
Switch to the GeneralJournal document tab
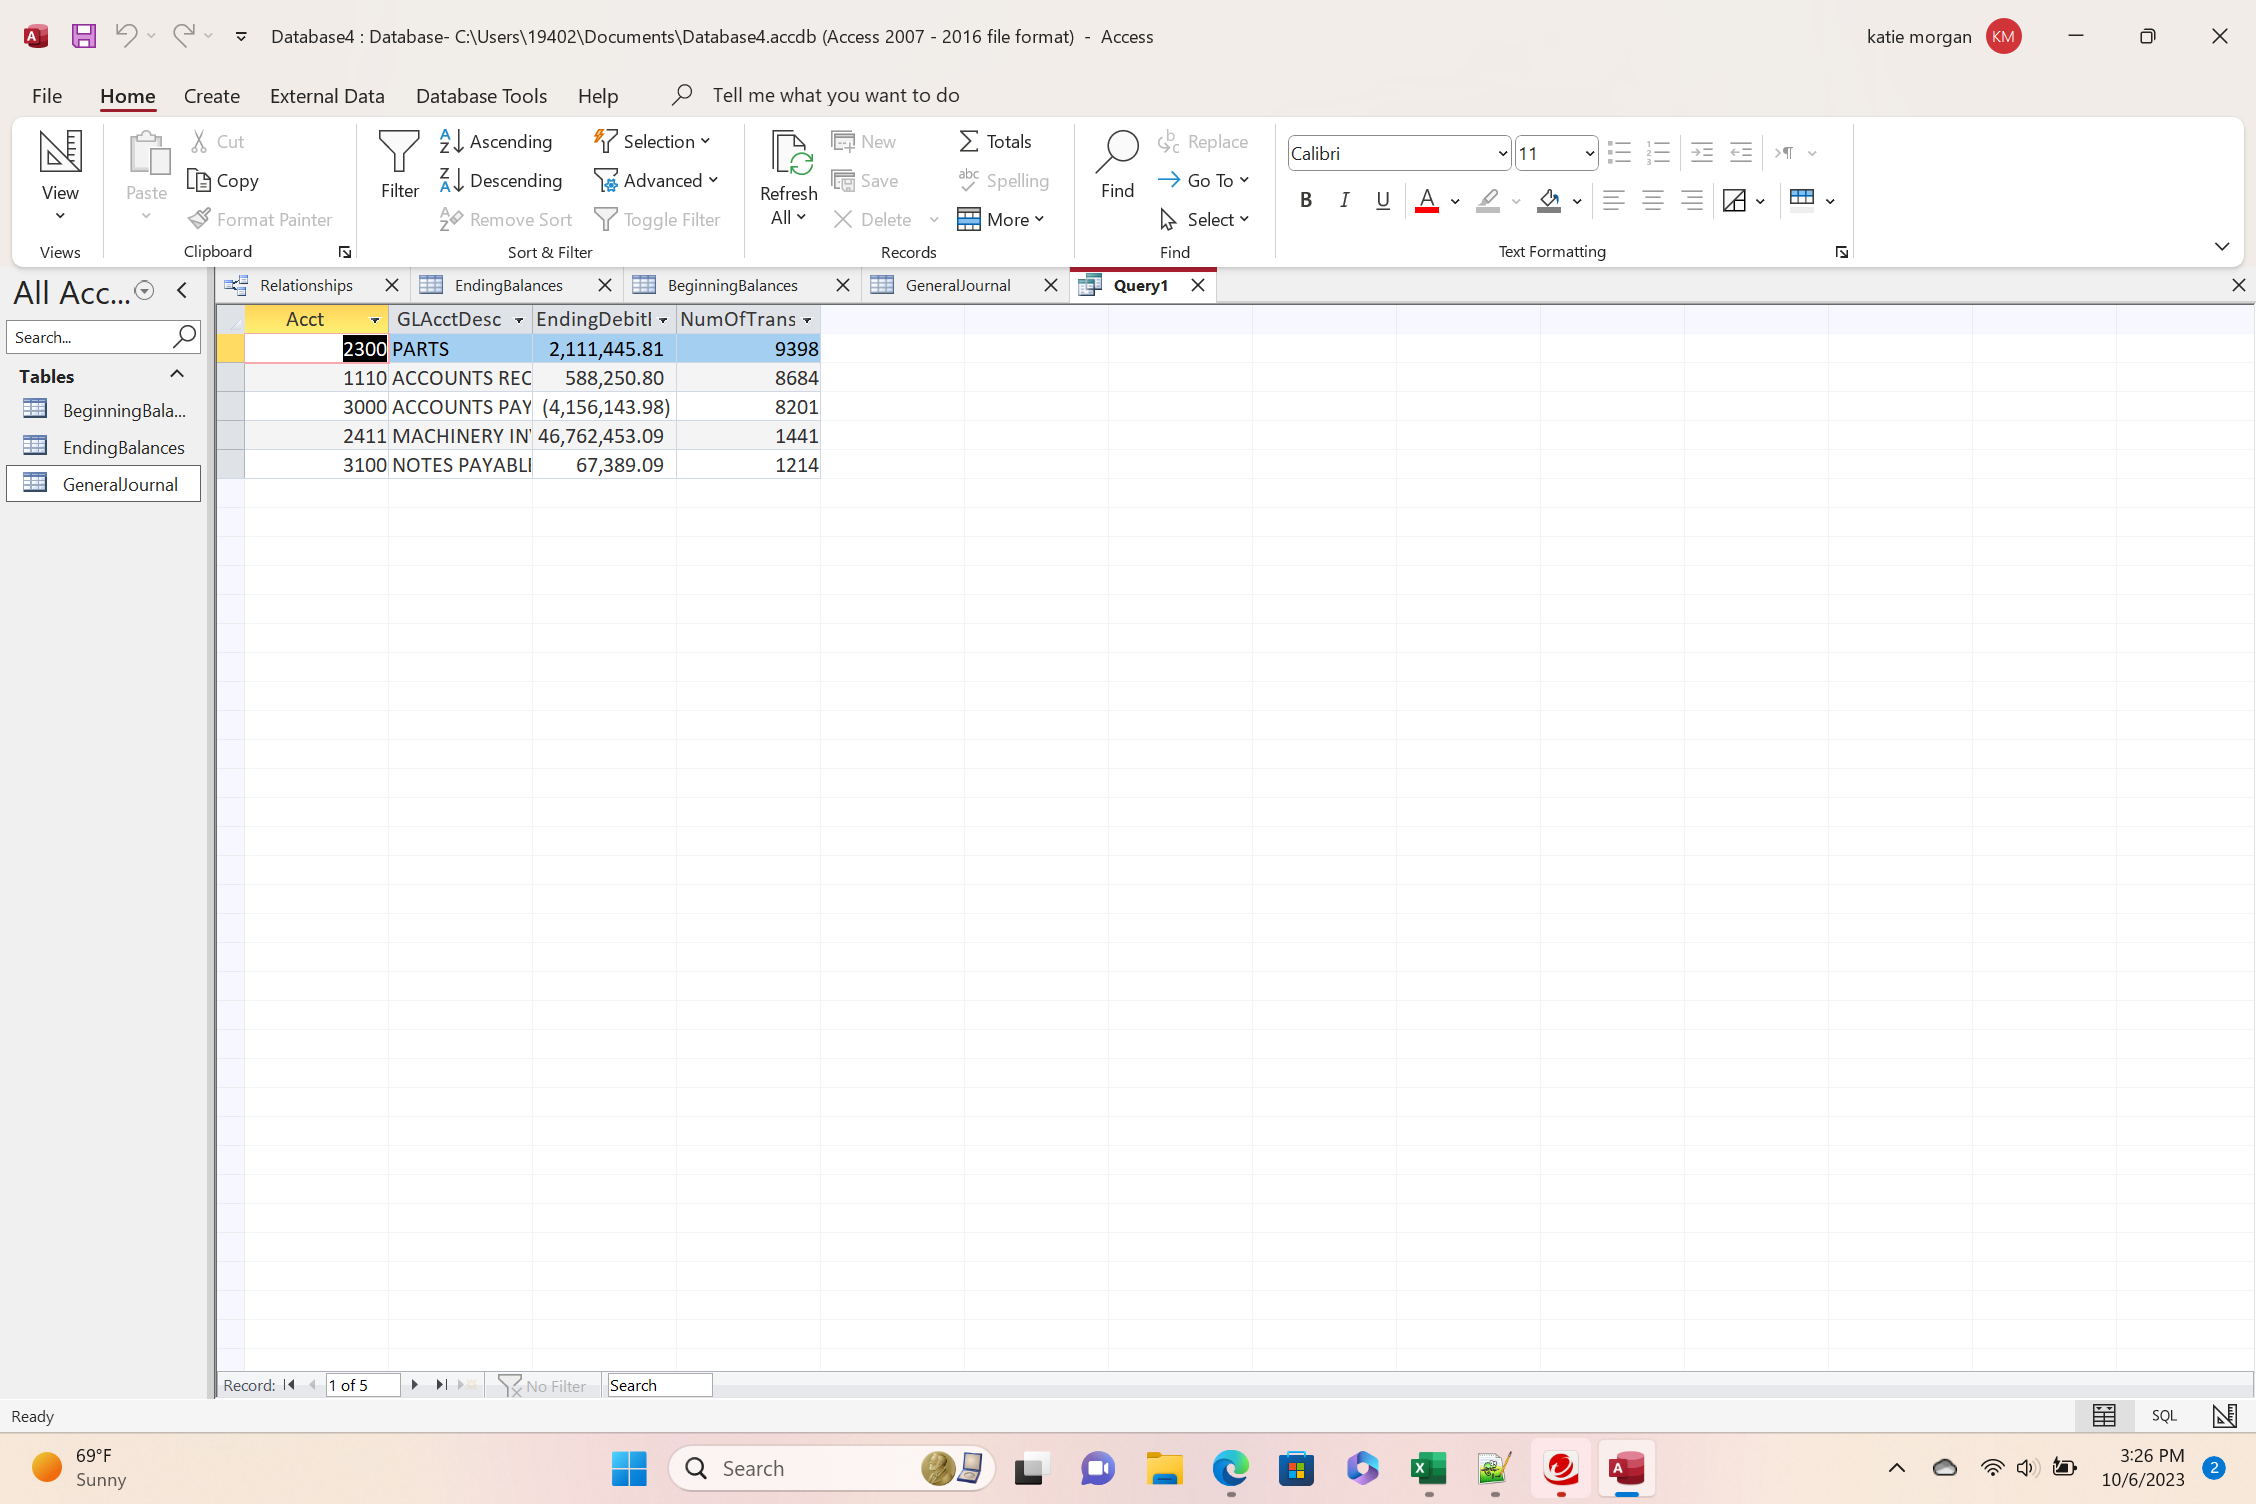pos(957,285)
